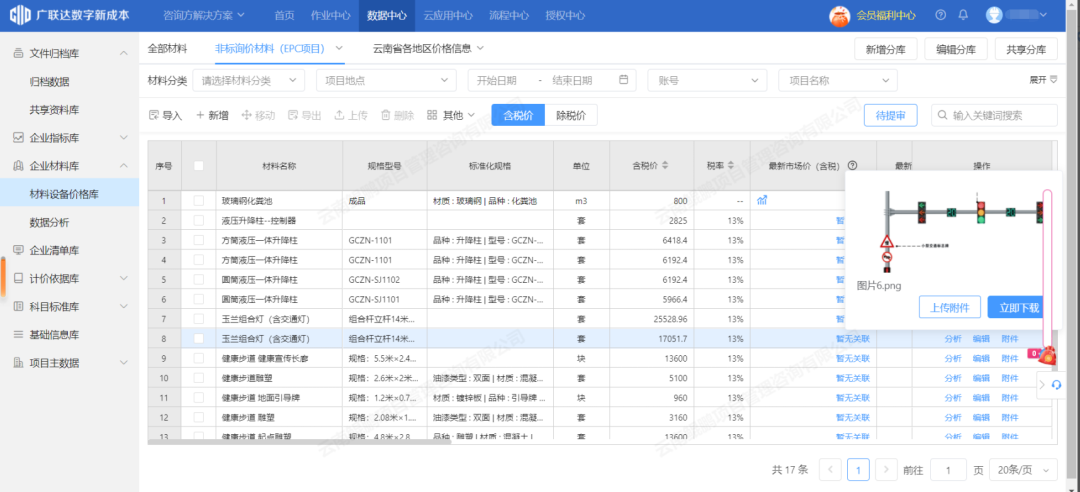
Task: Click the 立即下载 download button
Action: point(1014,308)
